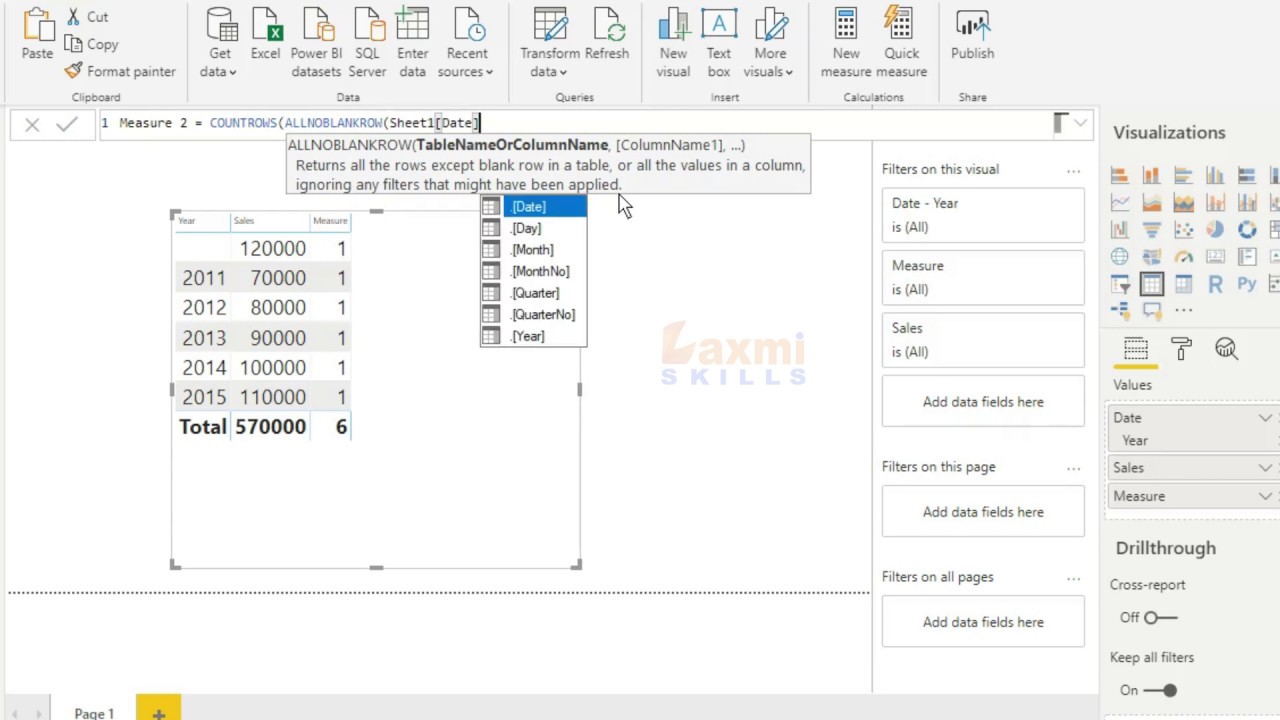The height and width of the screenshot is (720, 1280).
Task: Choose [Day] from the autocomplete list
Action: coord(533,228)
